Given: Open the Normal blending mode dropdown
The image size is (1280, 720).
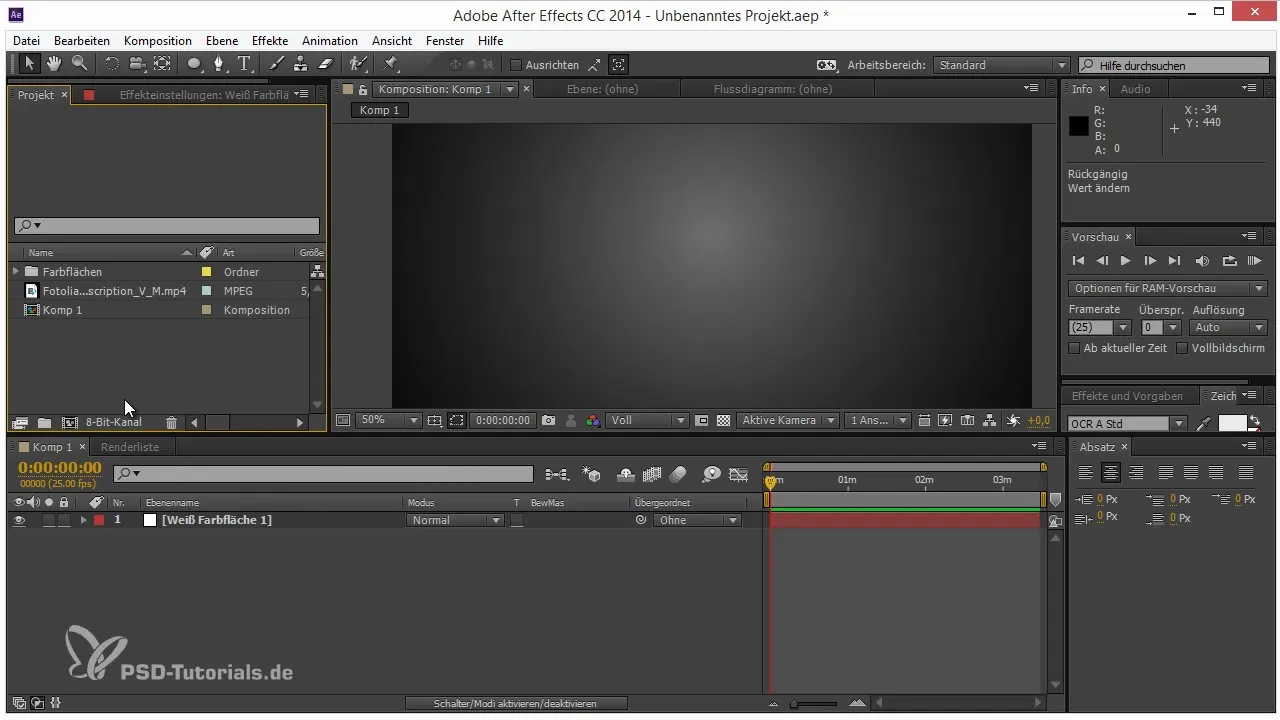Looking at the screenshot, I should pyautogui.click(x=455, y=520).
